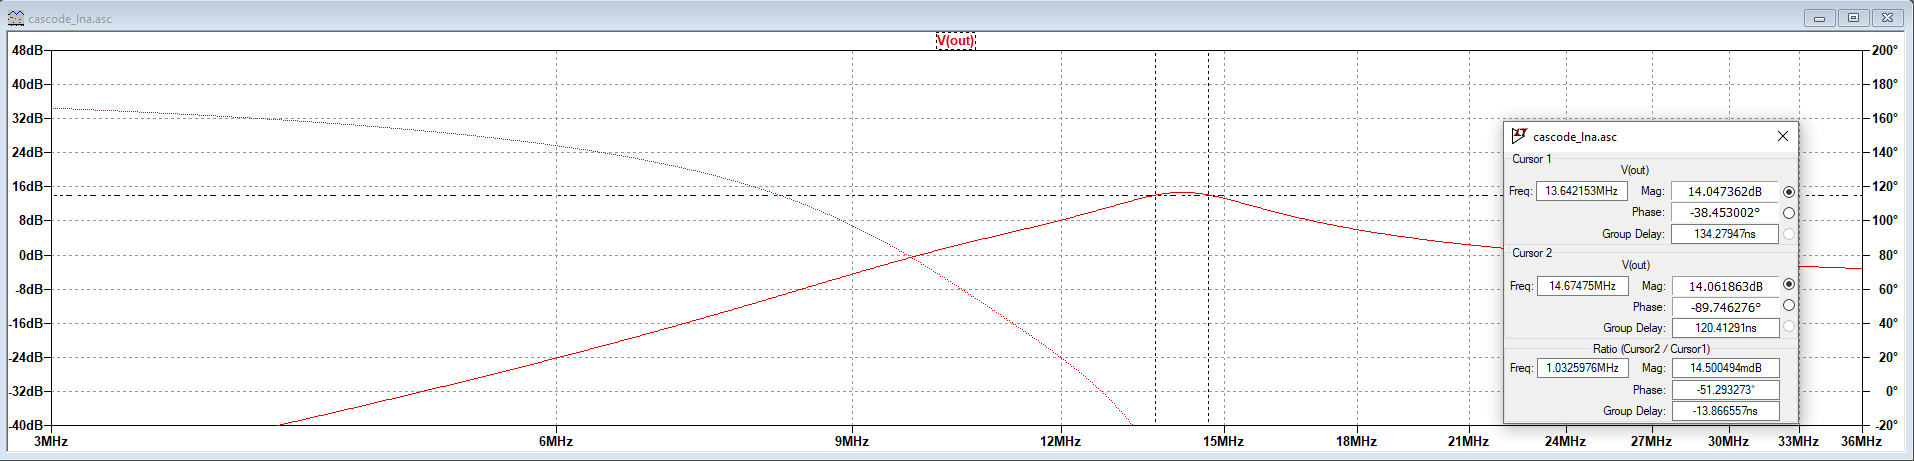This screenshot has width=1914, height=461.
Task: Click the "Cursor 2" group heading
Action: 1532,253
